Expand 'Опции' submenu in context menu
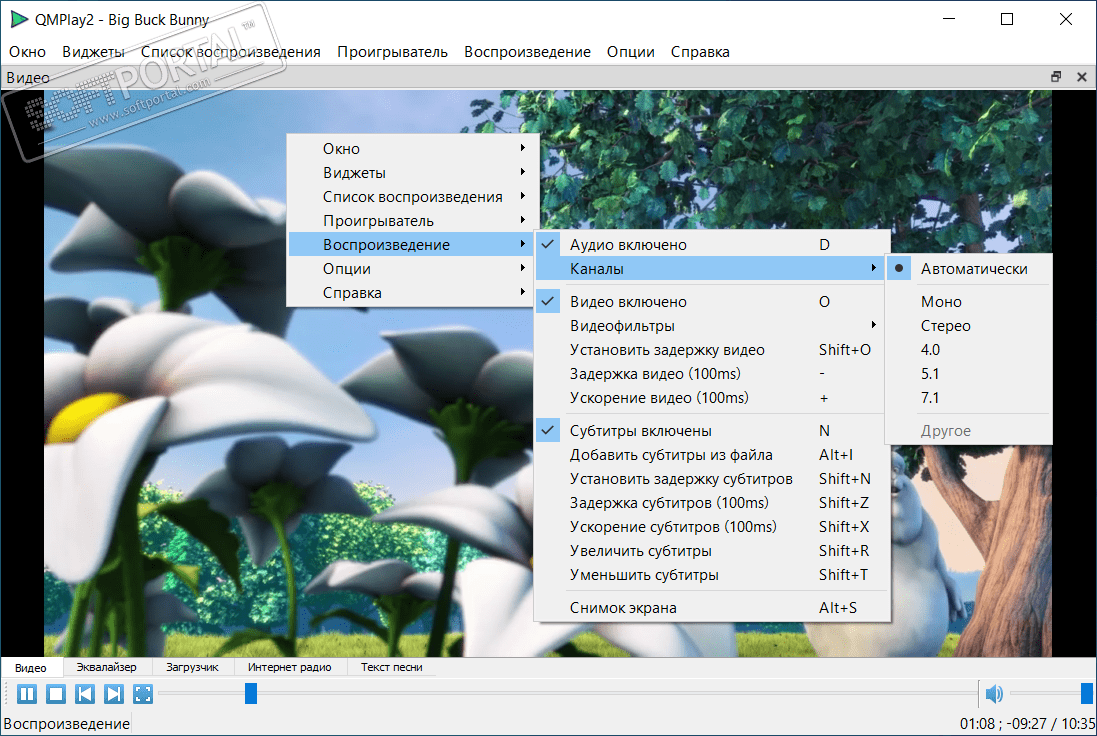Screen dimensions: 1097x736 413,269
